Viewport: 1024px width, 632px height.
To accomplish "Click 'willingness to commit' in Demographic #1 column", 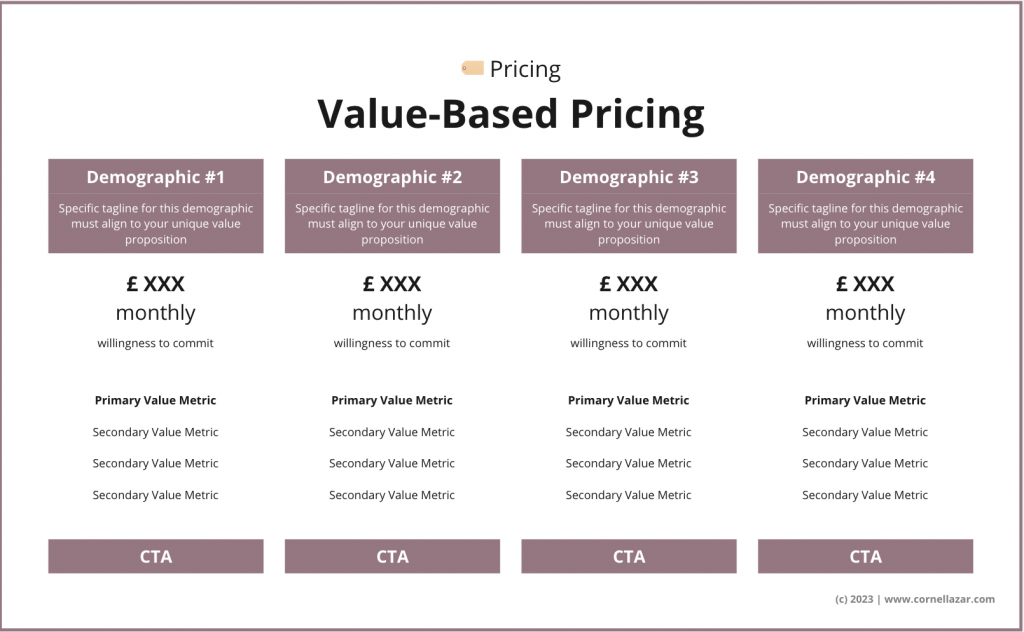I will coord(156,343).
